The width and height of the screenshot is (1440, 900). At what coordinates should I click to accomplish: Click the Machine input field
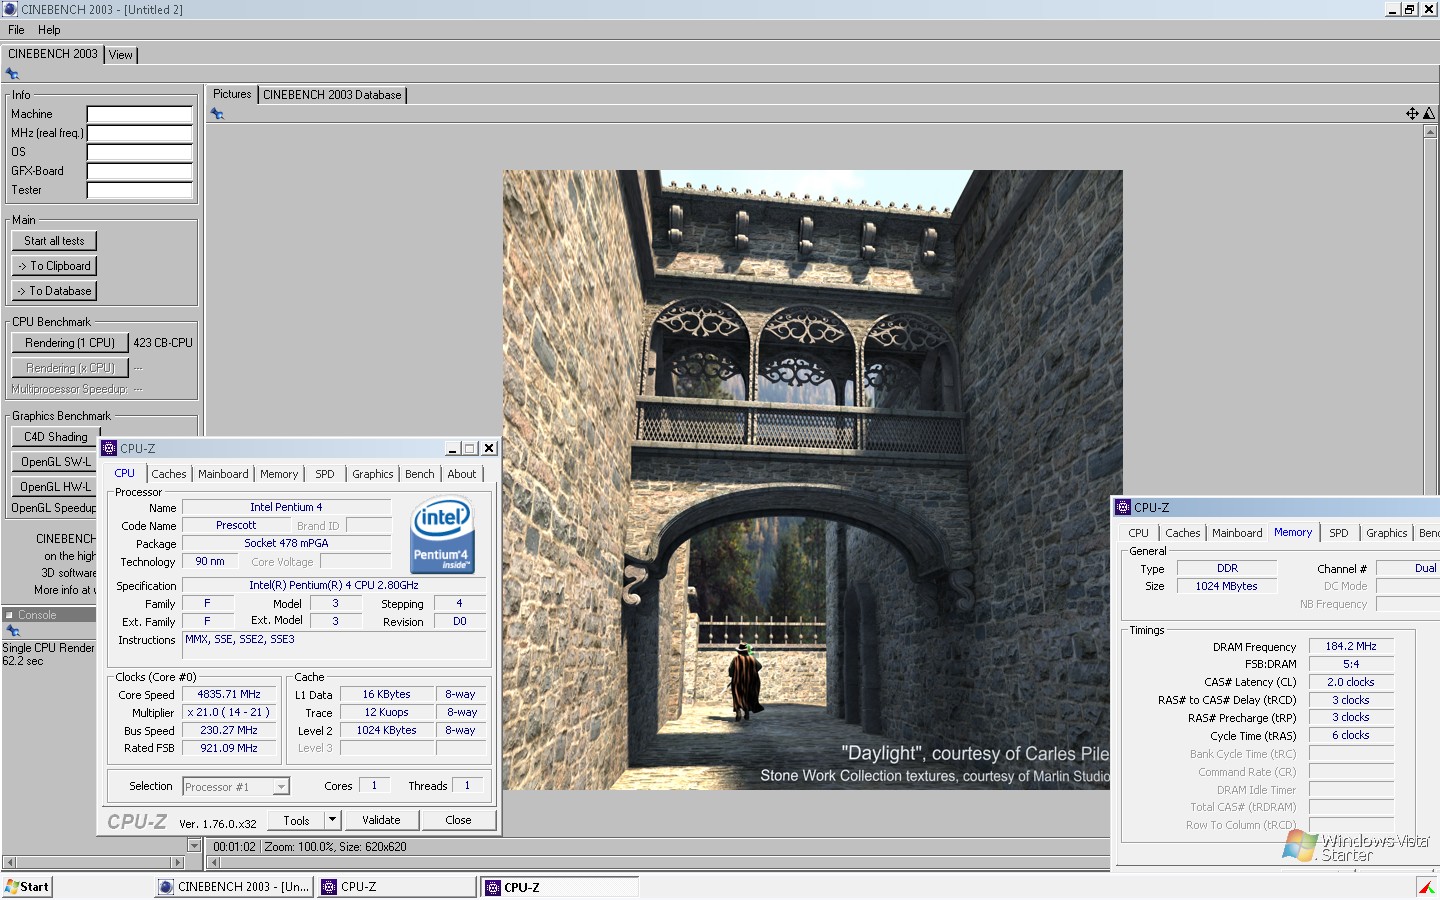(140, 114)
